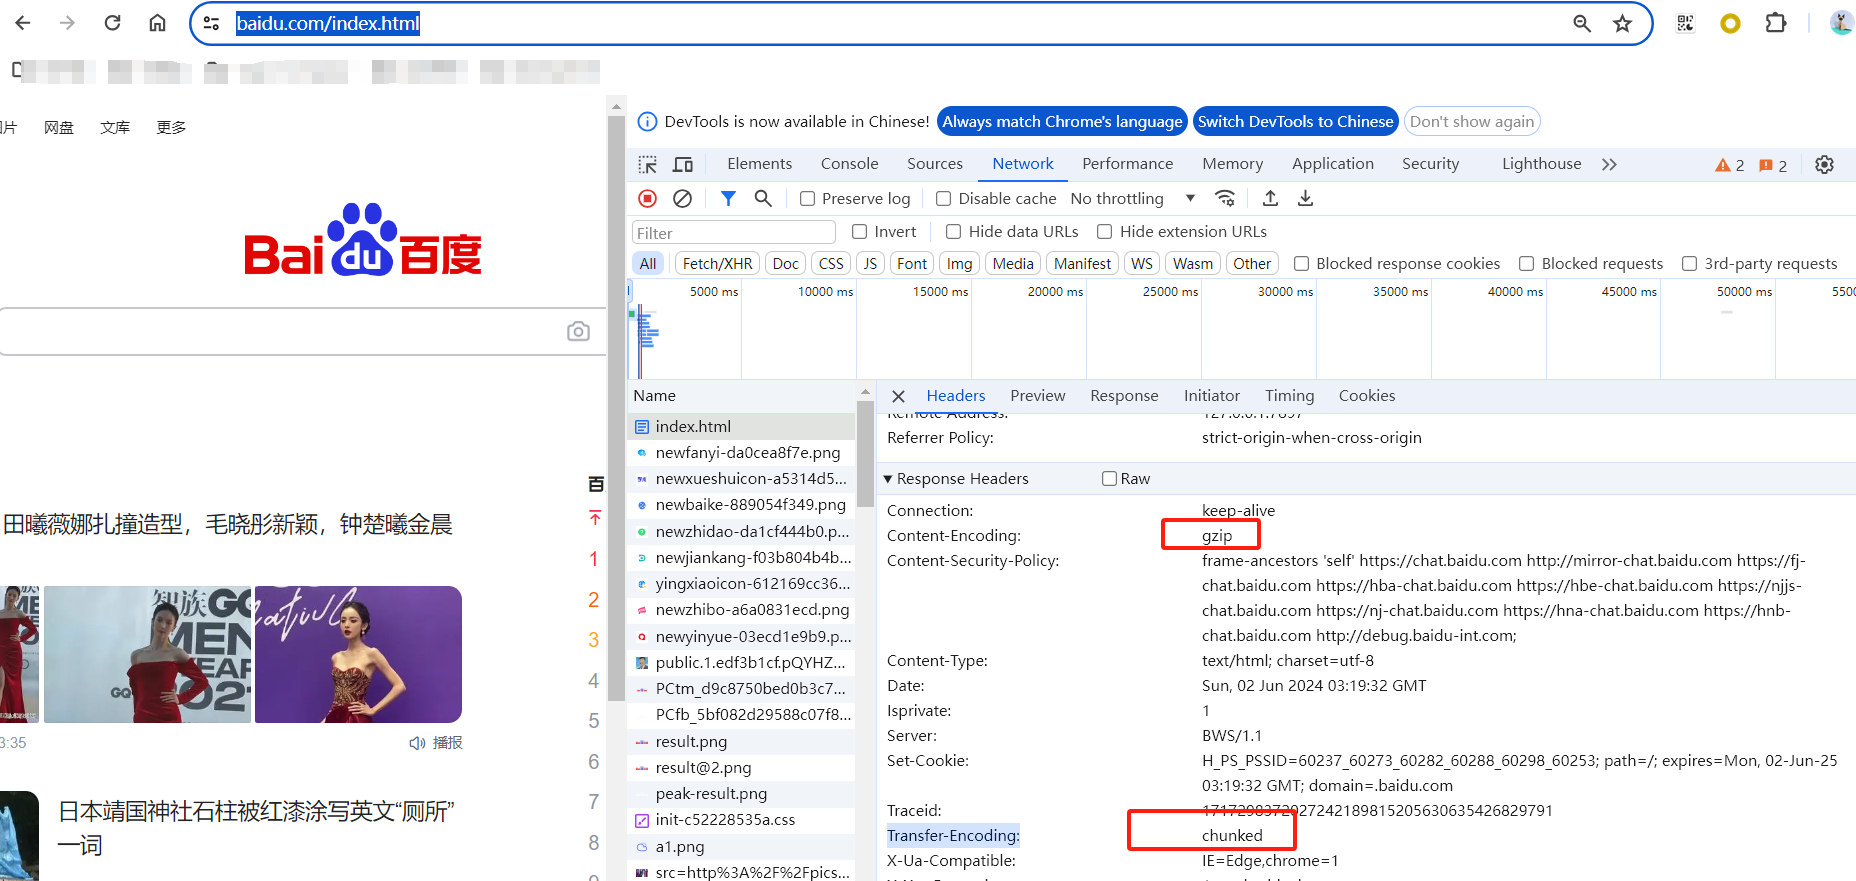The image size is (1856, 881).
Task: Open the Preview tab in request details
Action: [1037, 396]
